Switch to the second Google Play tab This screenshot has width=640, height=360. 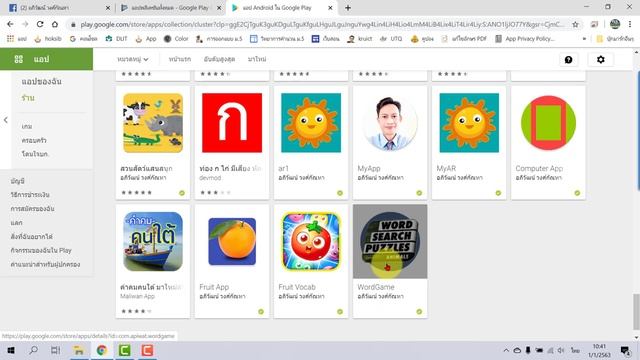[x=171, y=8]
